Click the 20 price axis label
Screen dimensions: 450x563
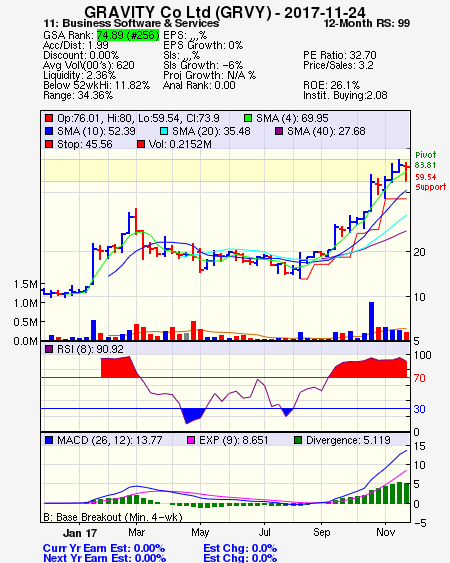point(419,252)
